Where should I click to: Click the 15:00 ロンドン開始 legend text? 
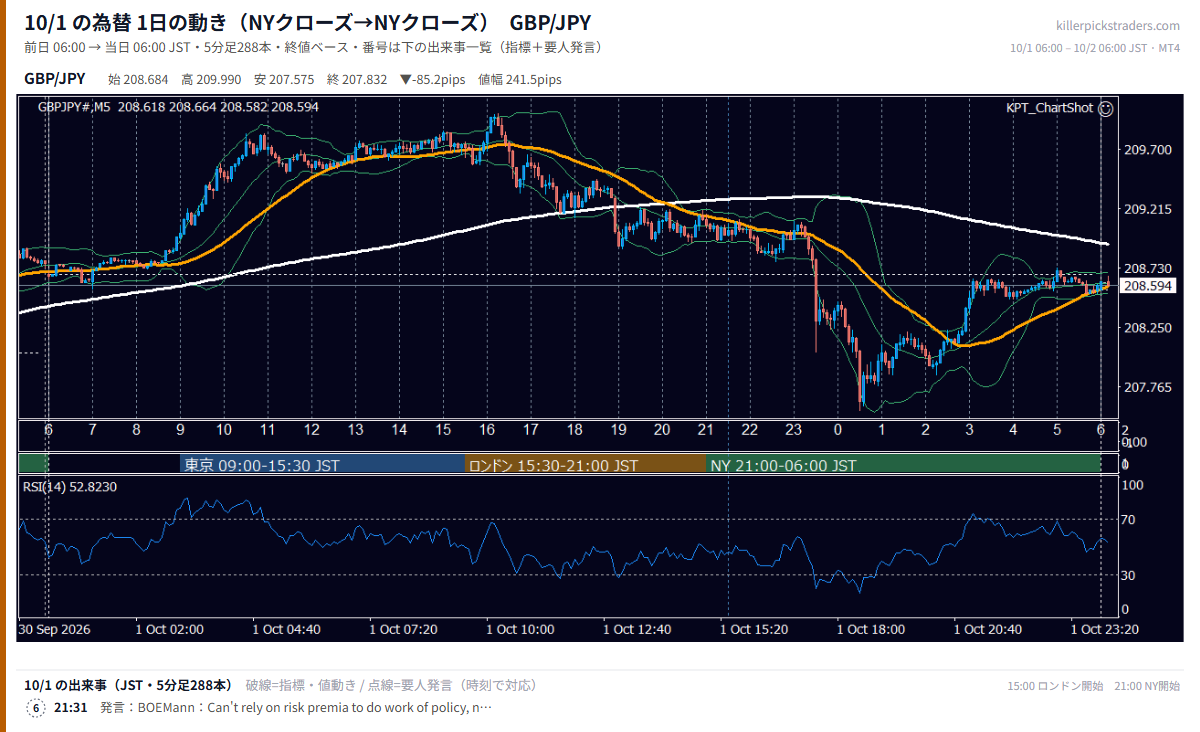(x=1055, y=686)
